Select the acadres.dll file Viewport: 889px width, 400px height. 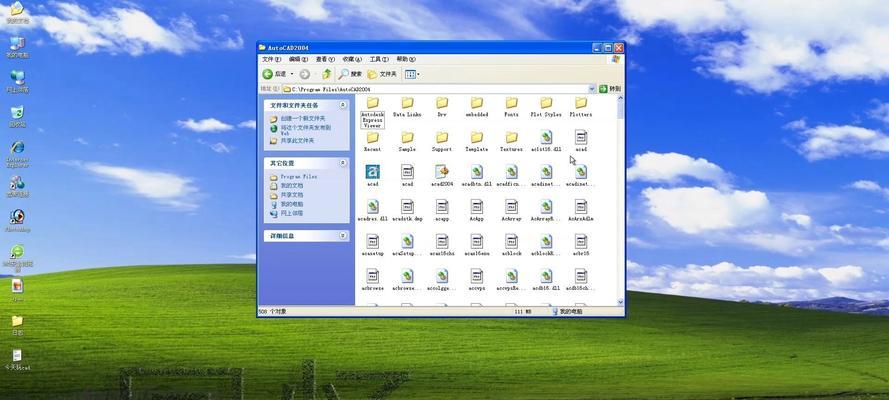[x=372, y=210]
